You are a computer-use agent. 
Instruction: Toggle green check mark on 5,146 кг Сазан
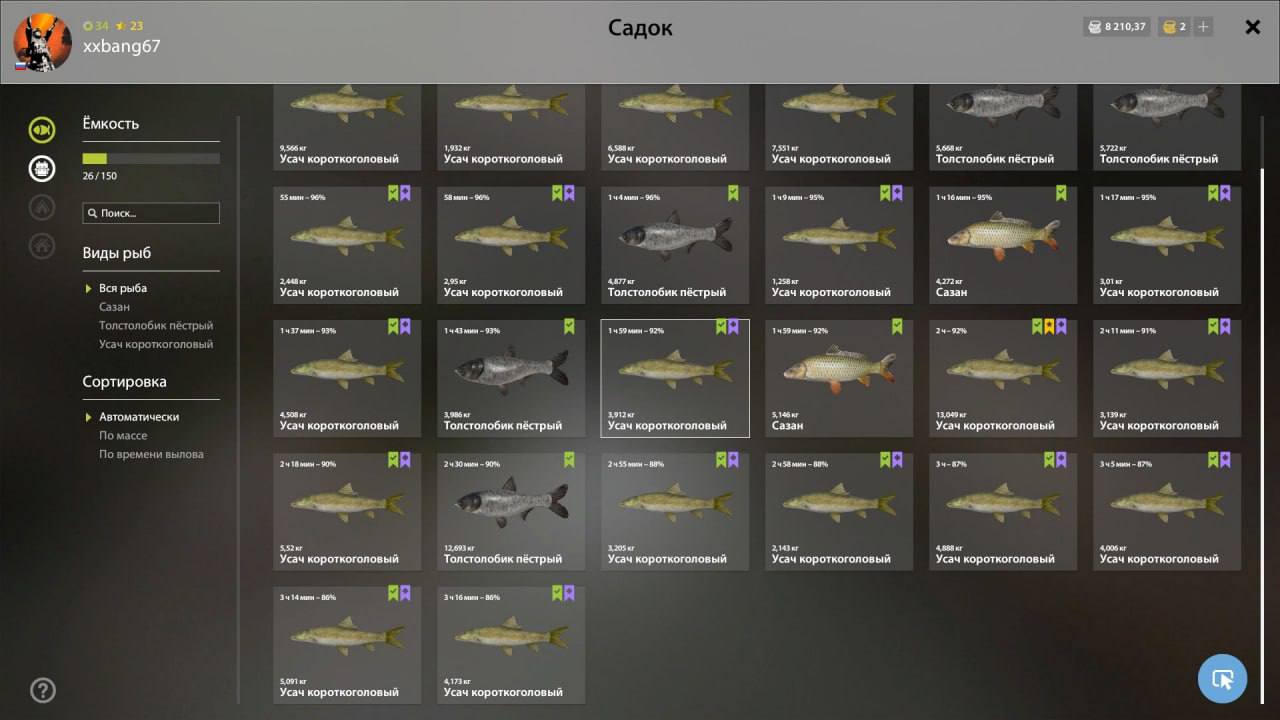coord(897,326)
